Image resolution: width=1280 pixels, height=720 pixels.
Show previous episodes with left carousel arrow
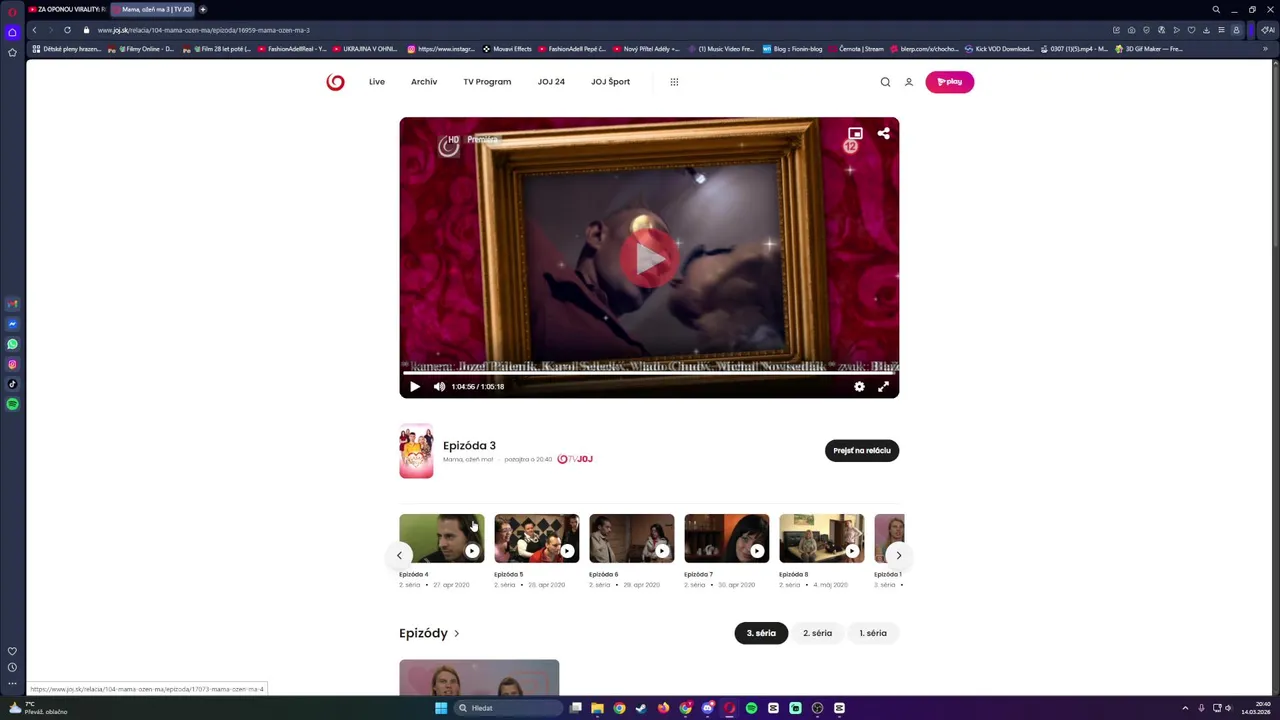coord(399,555)
